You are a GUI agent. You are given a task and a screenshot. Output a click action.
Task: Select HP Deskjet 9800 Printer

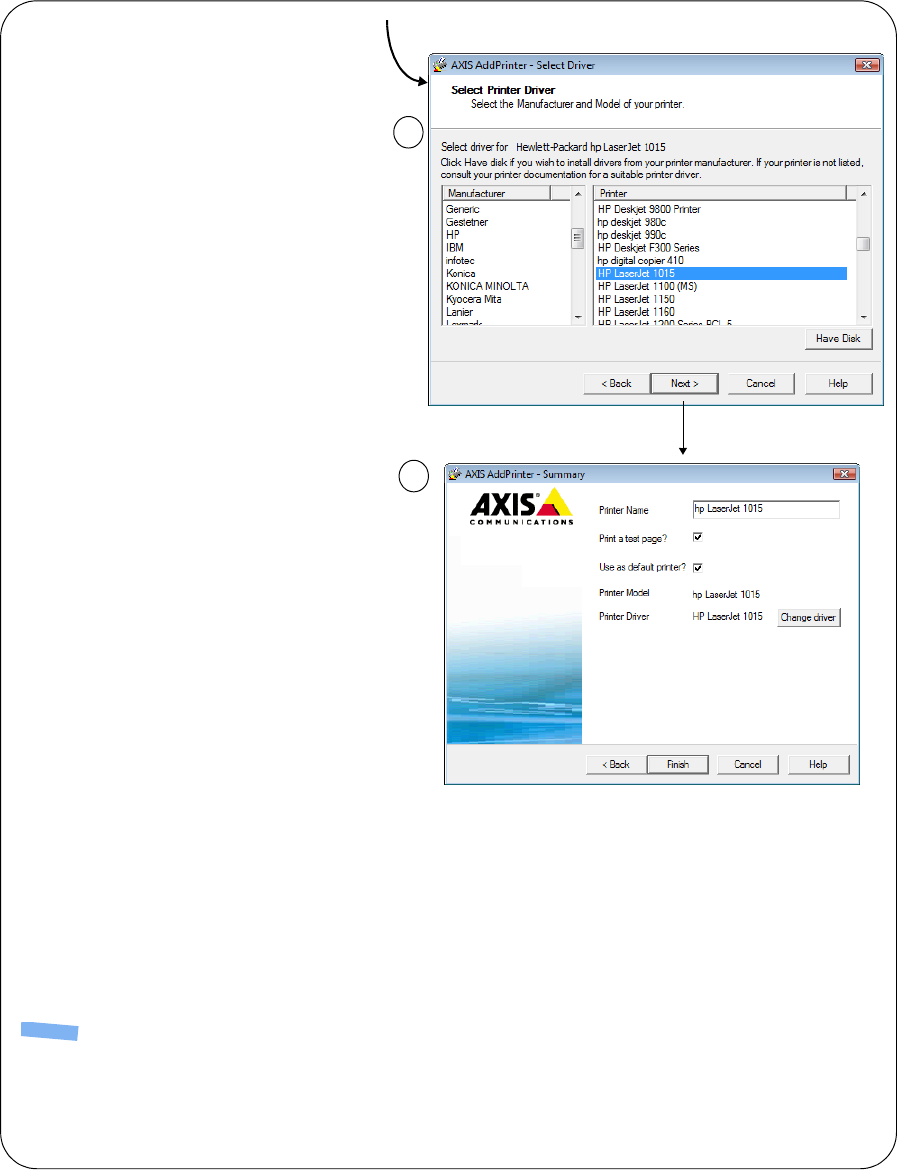[649, 210]
